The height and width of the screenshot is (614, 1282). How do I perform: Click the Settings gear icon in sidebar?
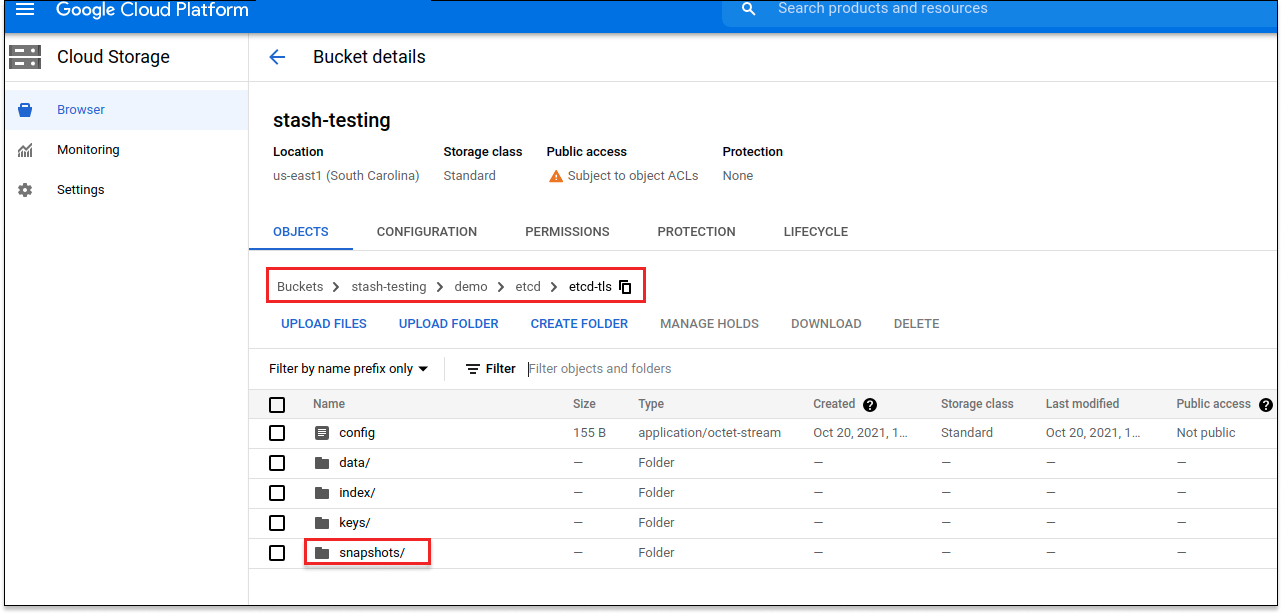(25, 190)
